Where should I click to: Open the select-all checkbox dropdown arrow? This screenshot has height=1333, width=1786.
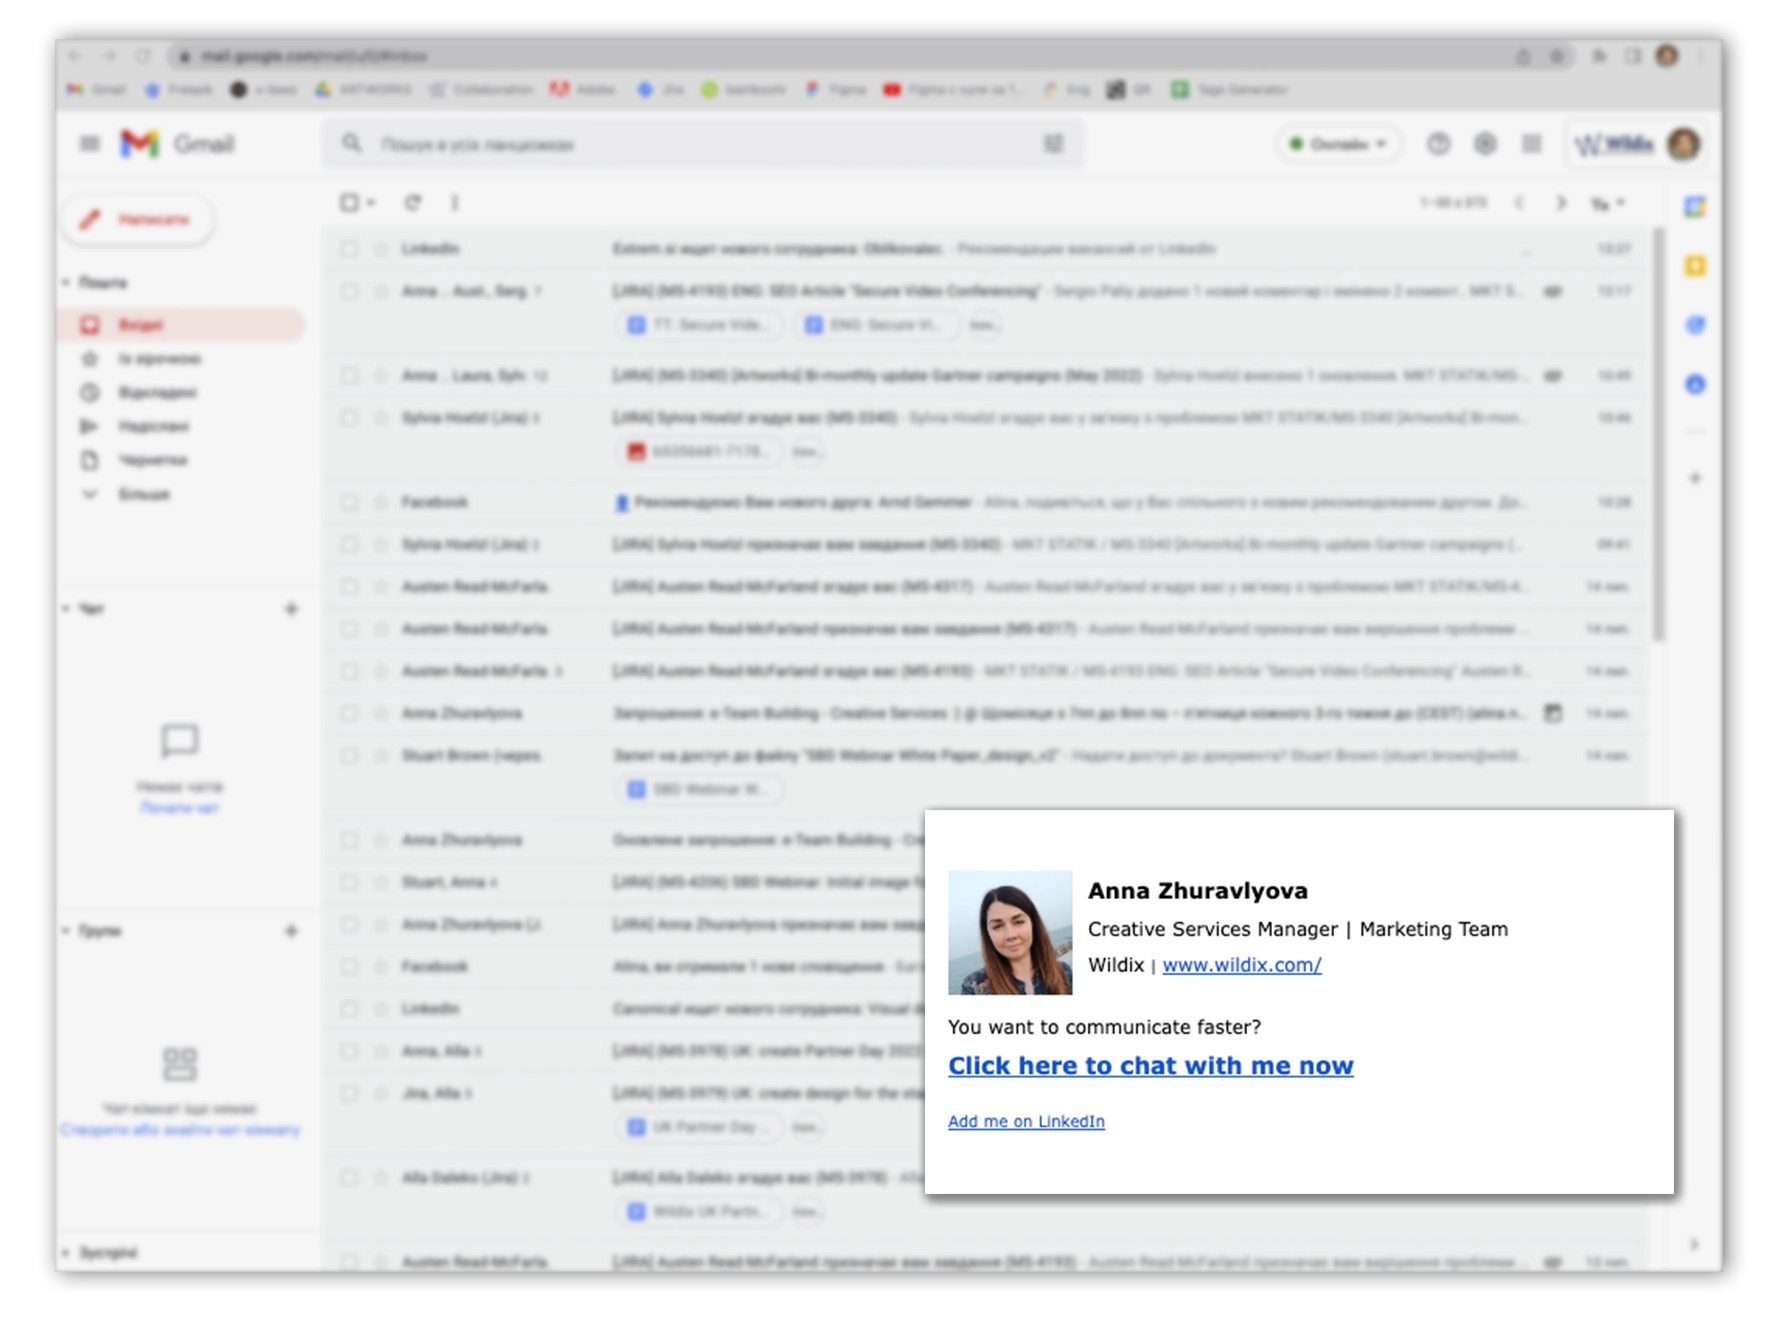(371, 203)
